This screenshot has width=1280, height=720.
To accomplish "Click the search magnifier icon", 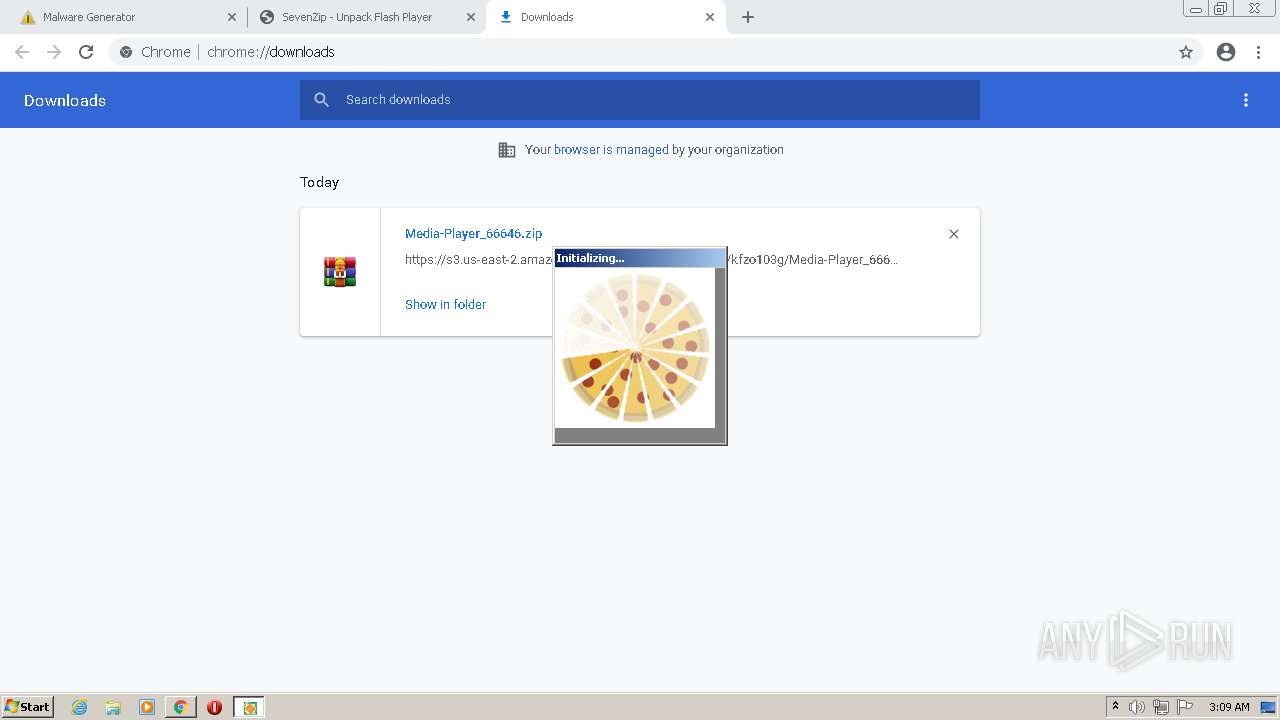I will click(321, 100).
